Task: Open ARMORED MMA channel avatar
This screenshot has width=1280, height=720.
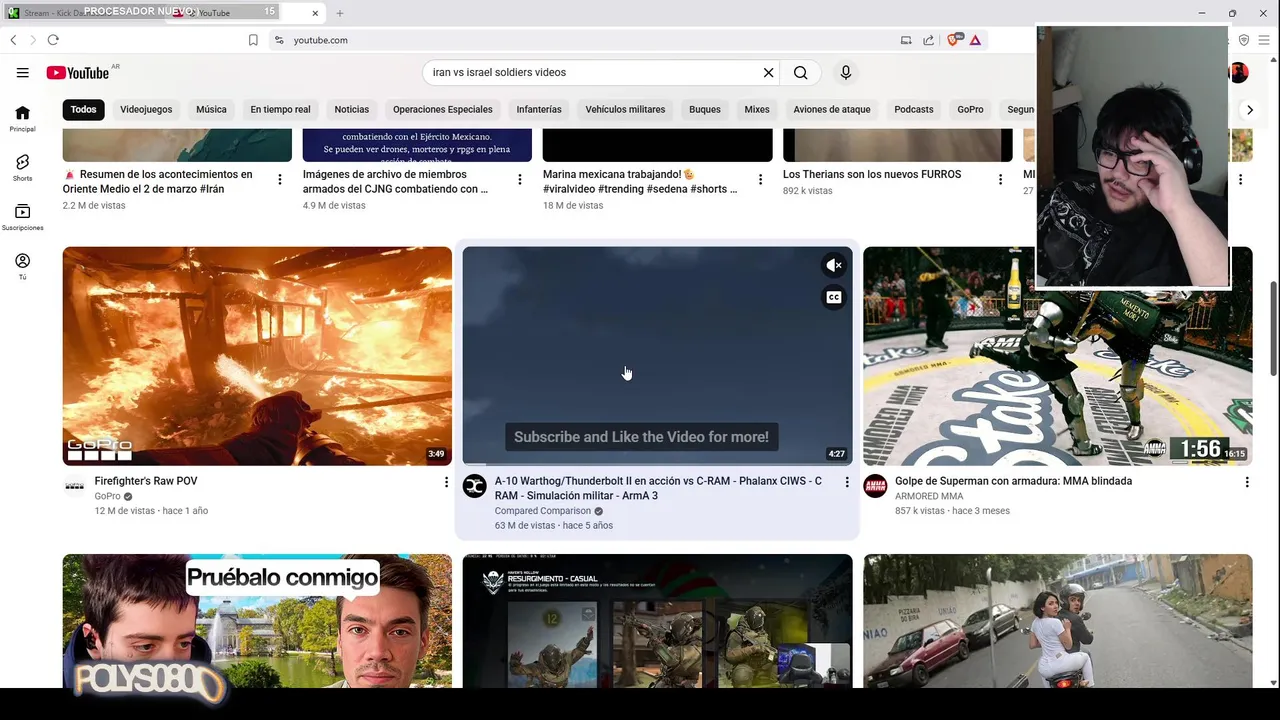Action: [x=875, y=486]
